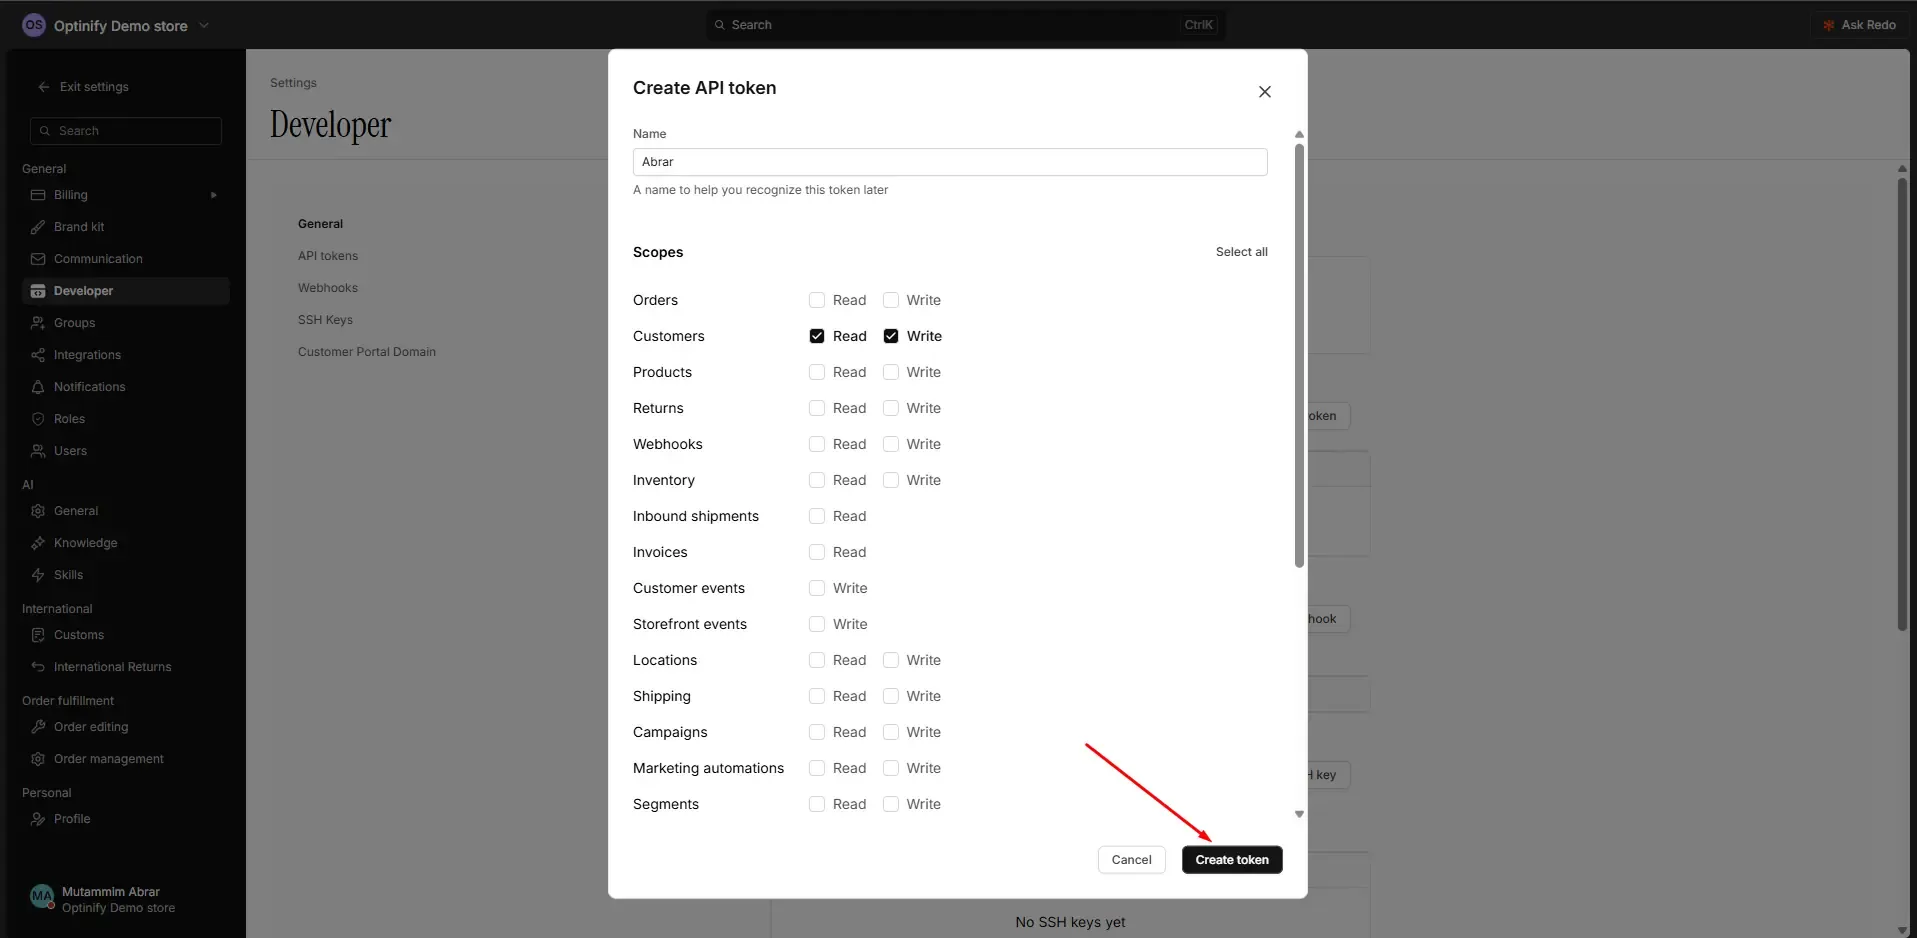Click the Roles shield icon

pos(38,419)
